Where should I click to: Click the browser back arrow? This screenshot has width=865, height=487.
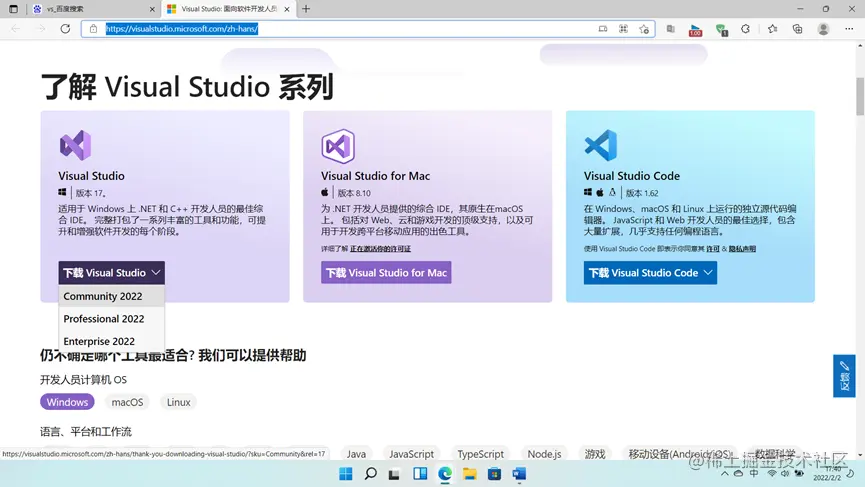[15, 29]
